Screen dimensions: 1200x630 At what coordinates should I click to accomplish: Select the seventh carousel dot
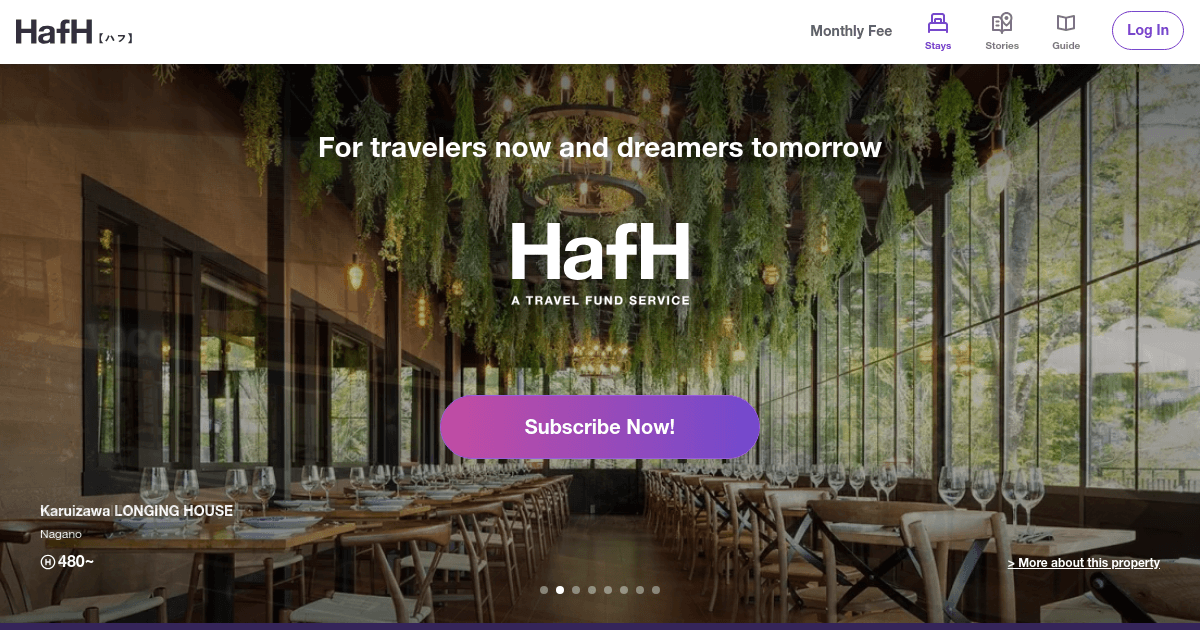(x=640, y=590)
